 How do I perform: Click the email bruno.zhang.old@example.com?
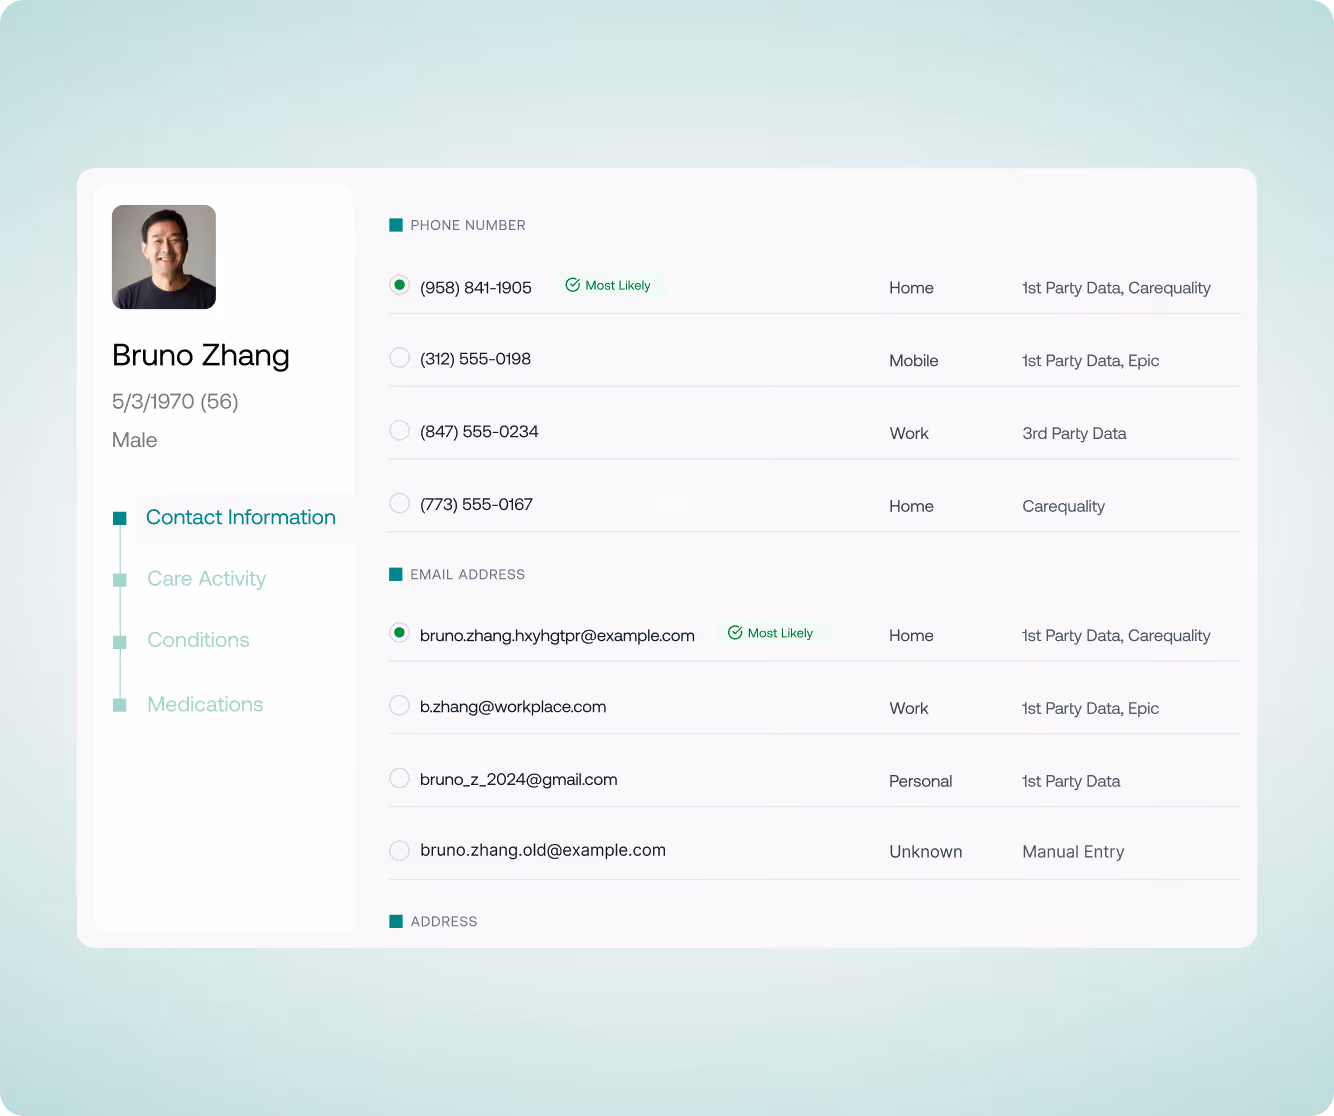coord(543,850)
